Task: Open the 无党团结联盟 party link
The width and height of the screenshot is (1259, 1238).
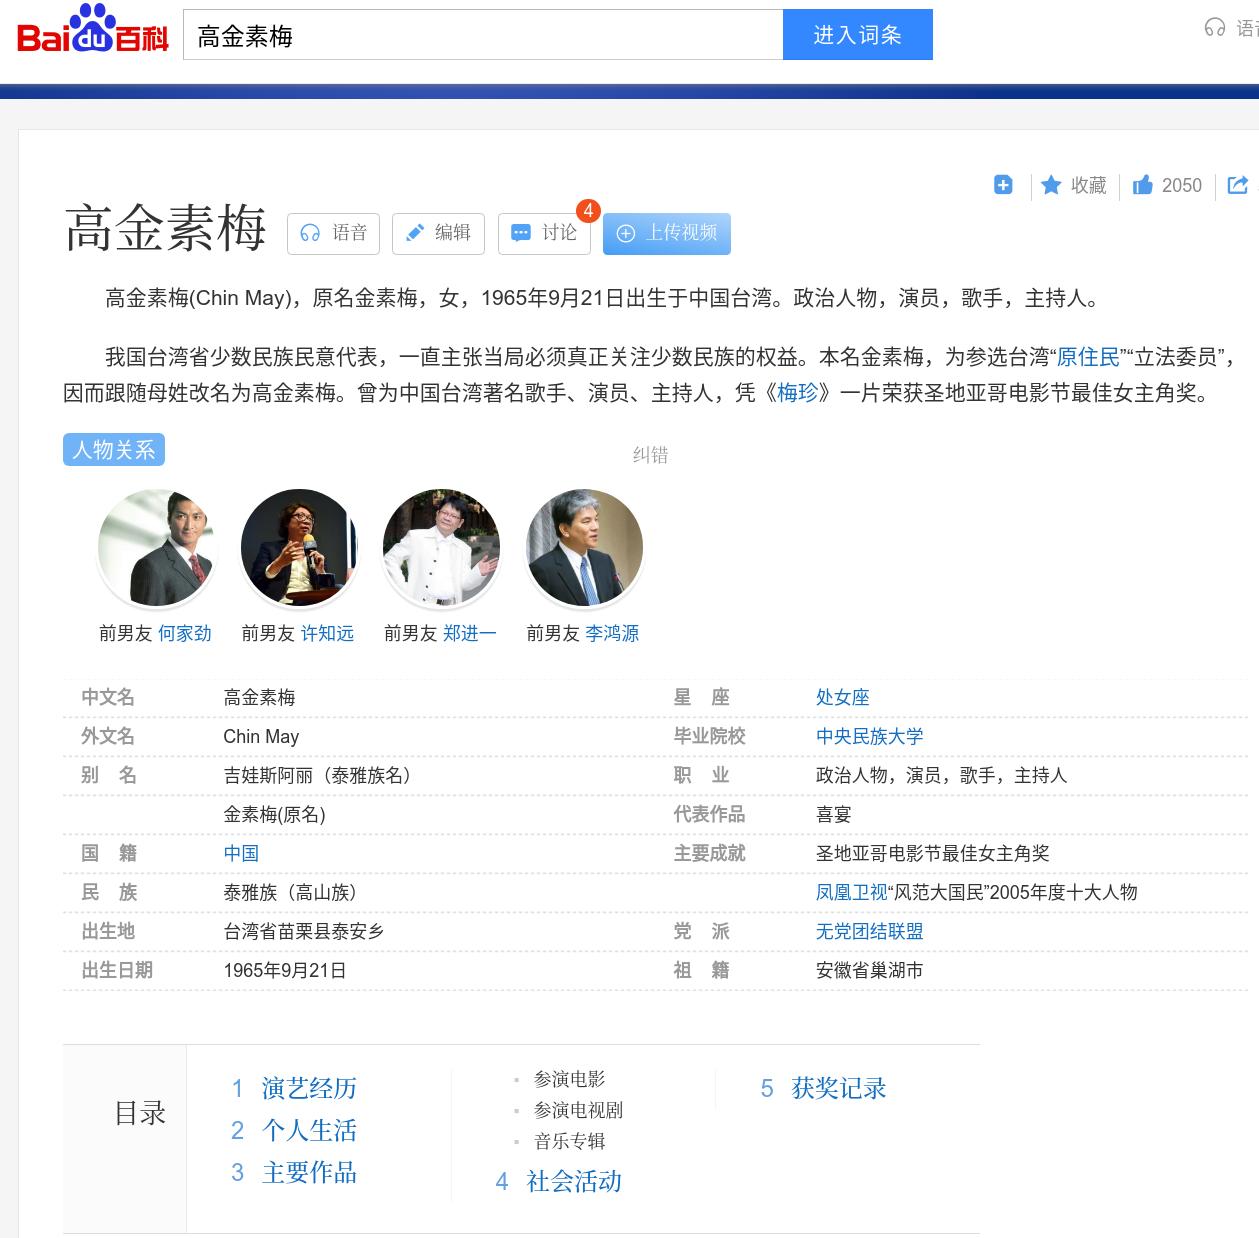Action: [x=870, y=931]
